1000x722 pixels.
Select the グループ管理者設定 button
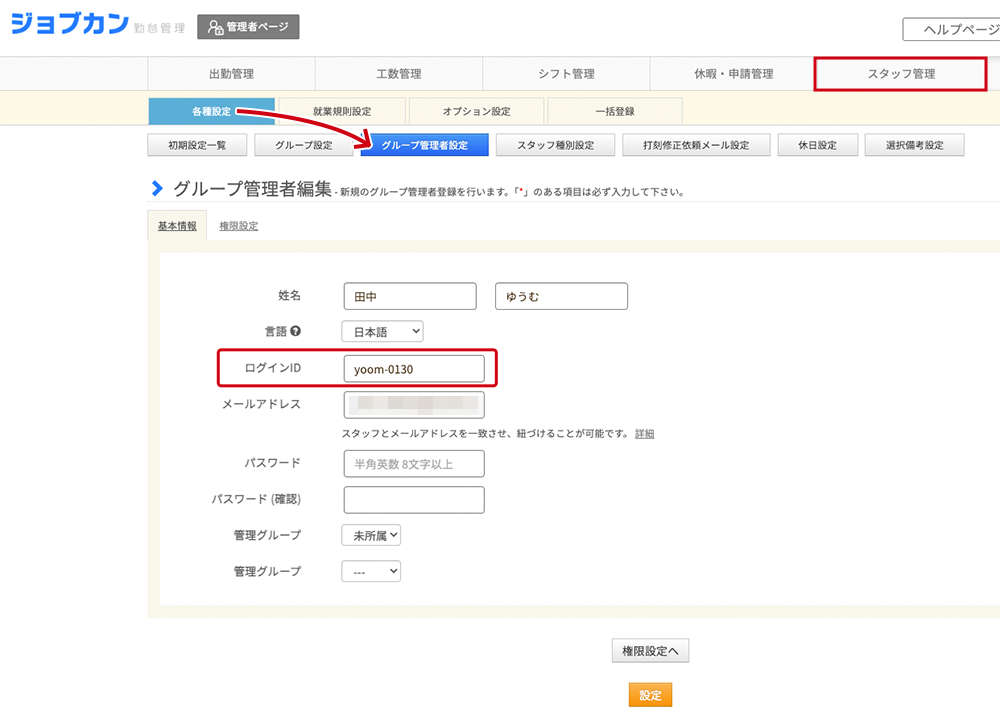point(424,145)
